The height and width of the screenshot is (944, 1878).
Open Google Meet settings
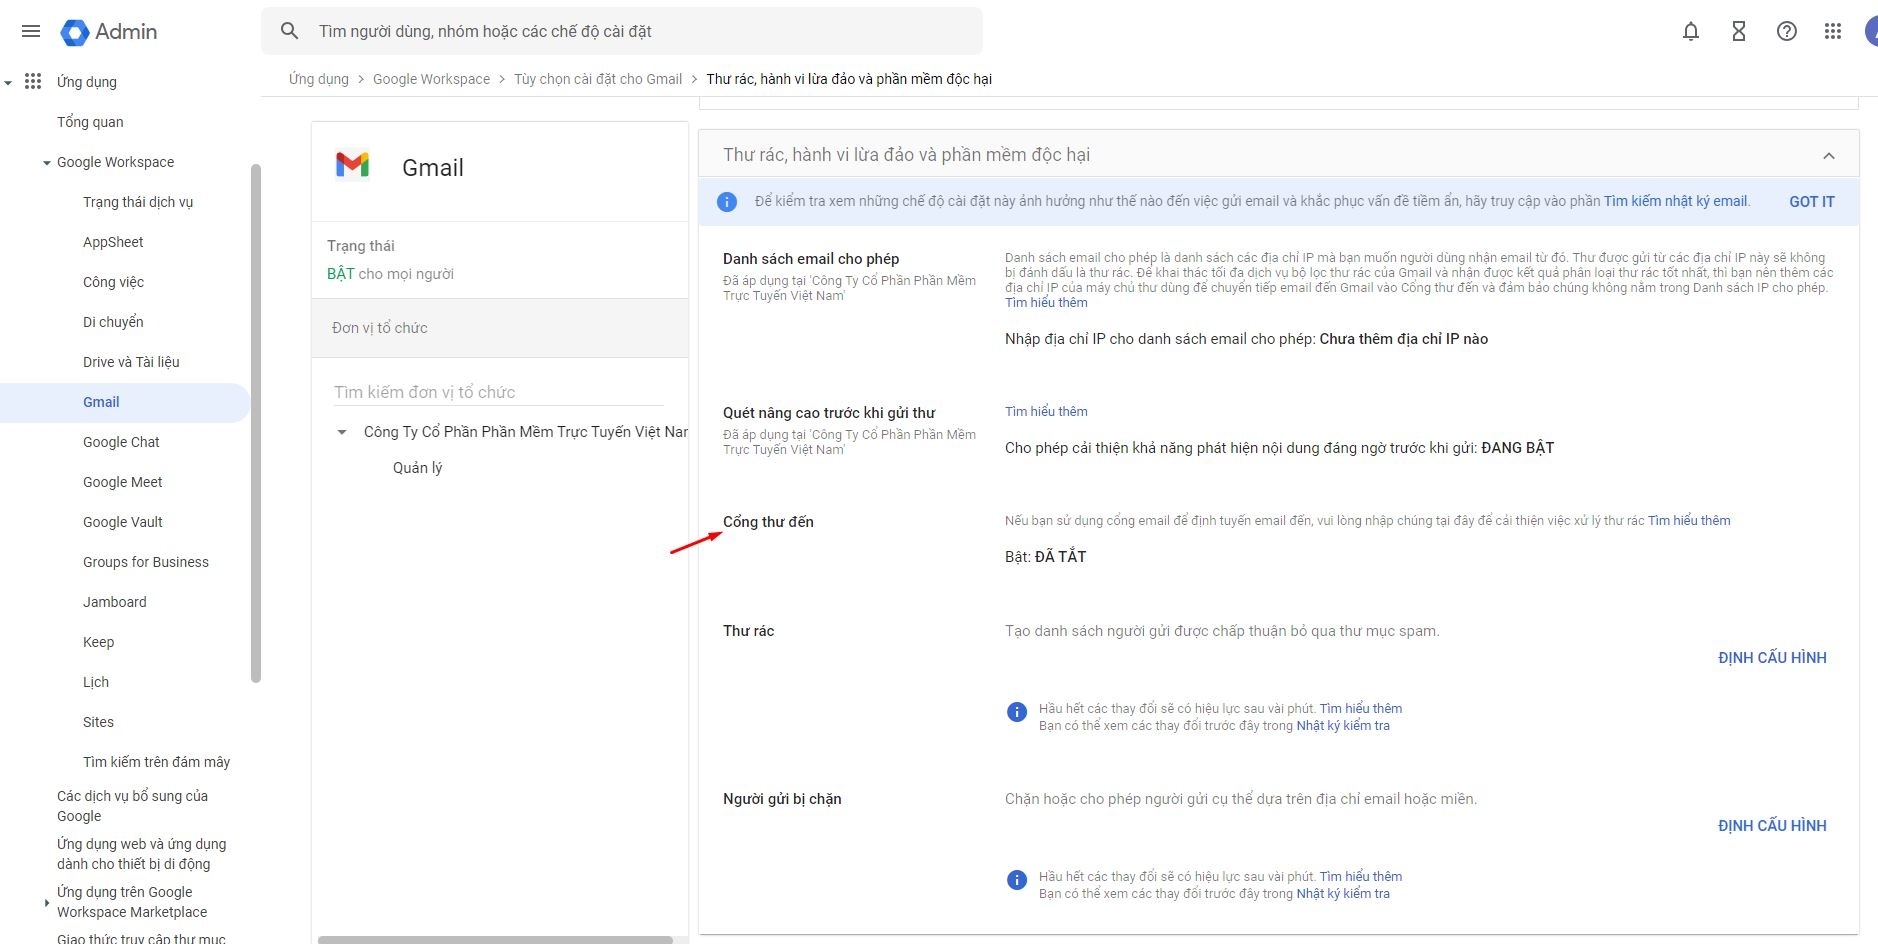[122, 482]
